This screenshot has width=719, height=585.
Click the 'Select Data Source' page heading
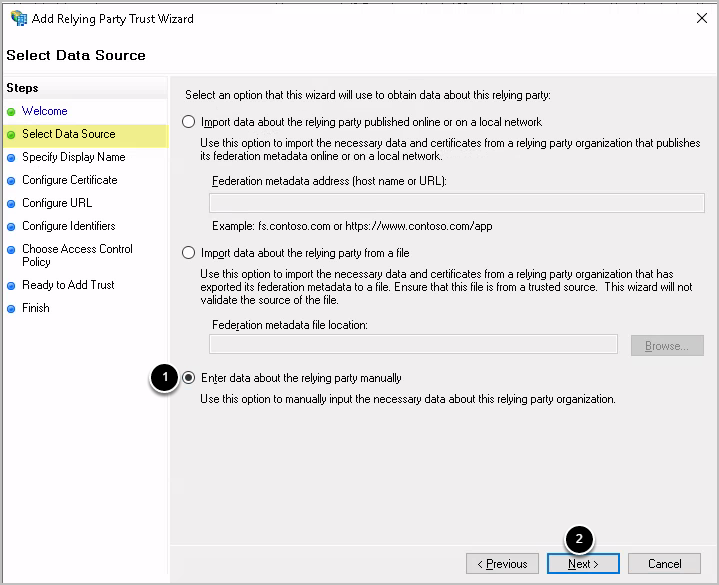tap(76, 55)
